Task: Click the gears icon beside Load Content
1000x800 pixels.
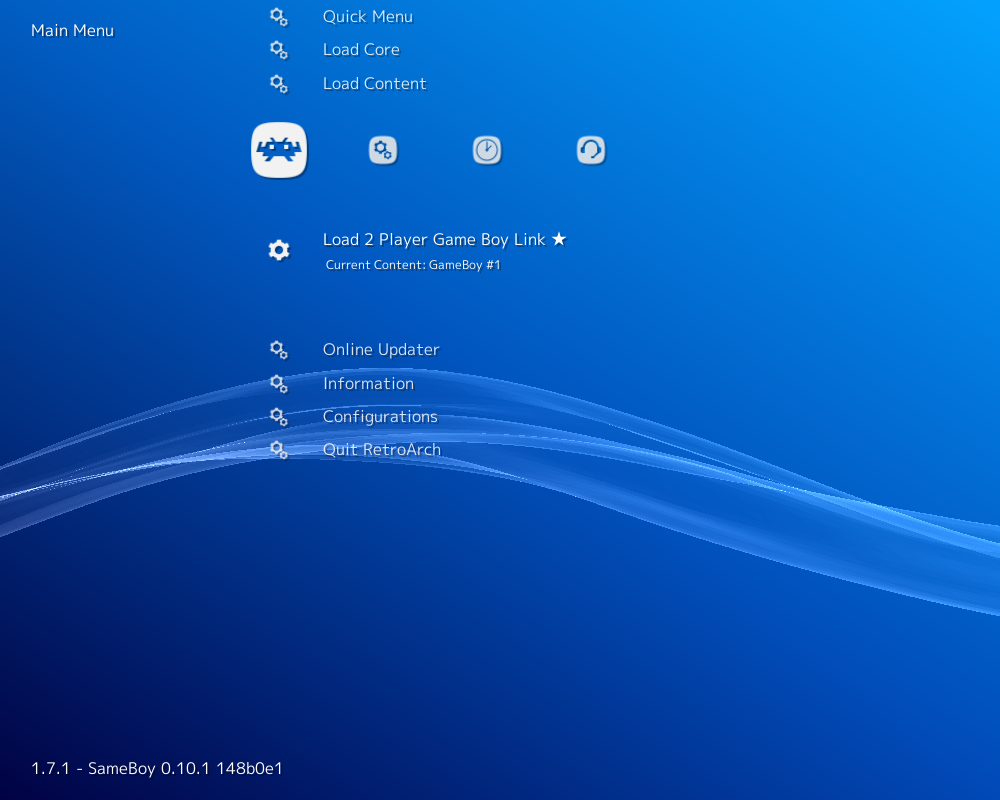Action: 279,84
